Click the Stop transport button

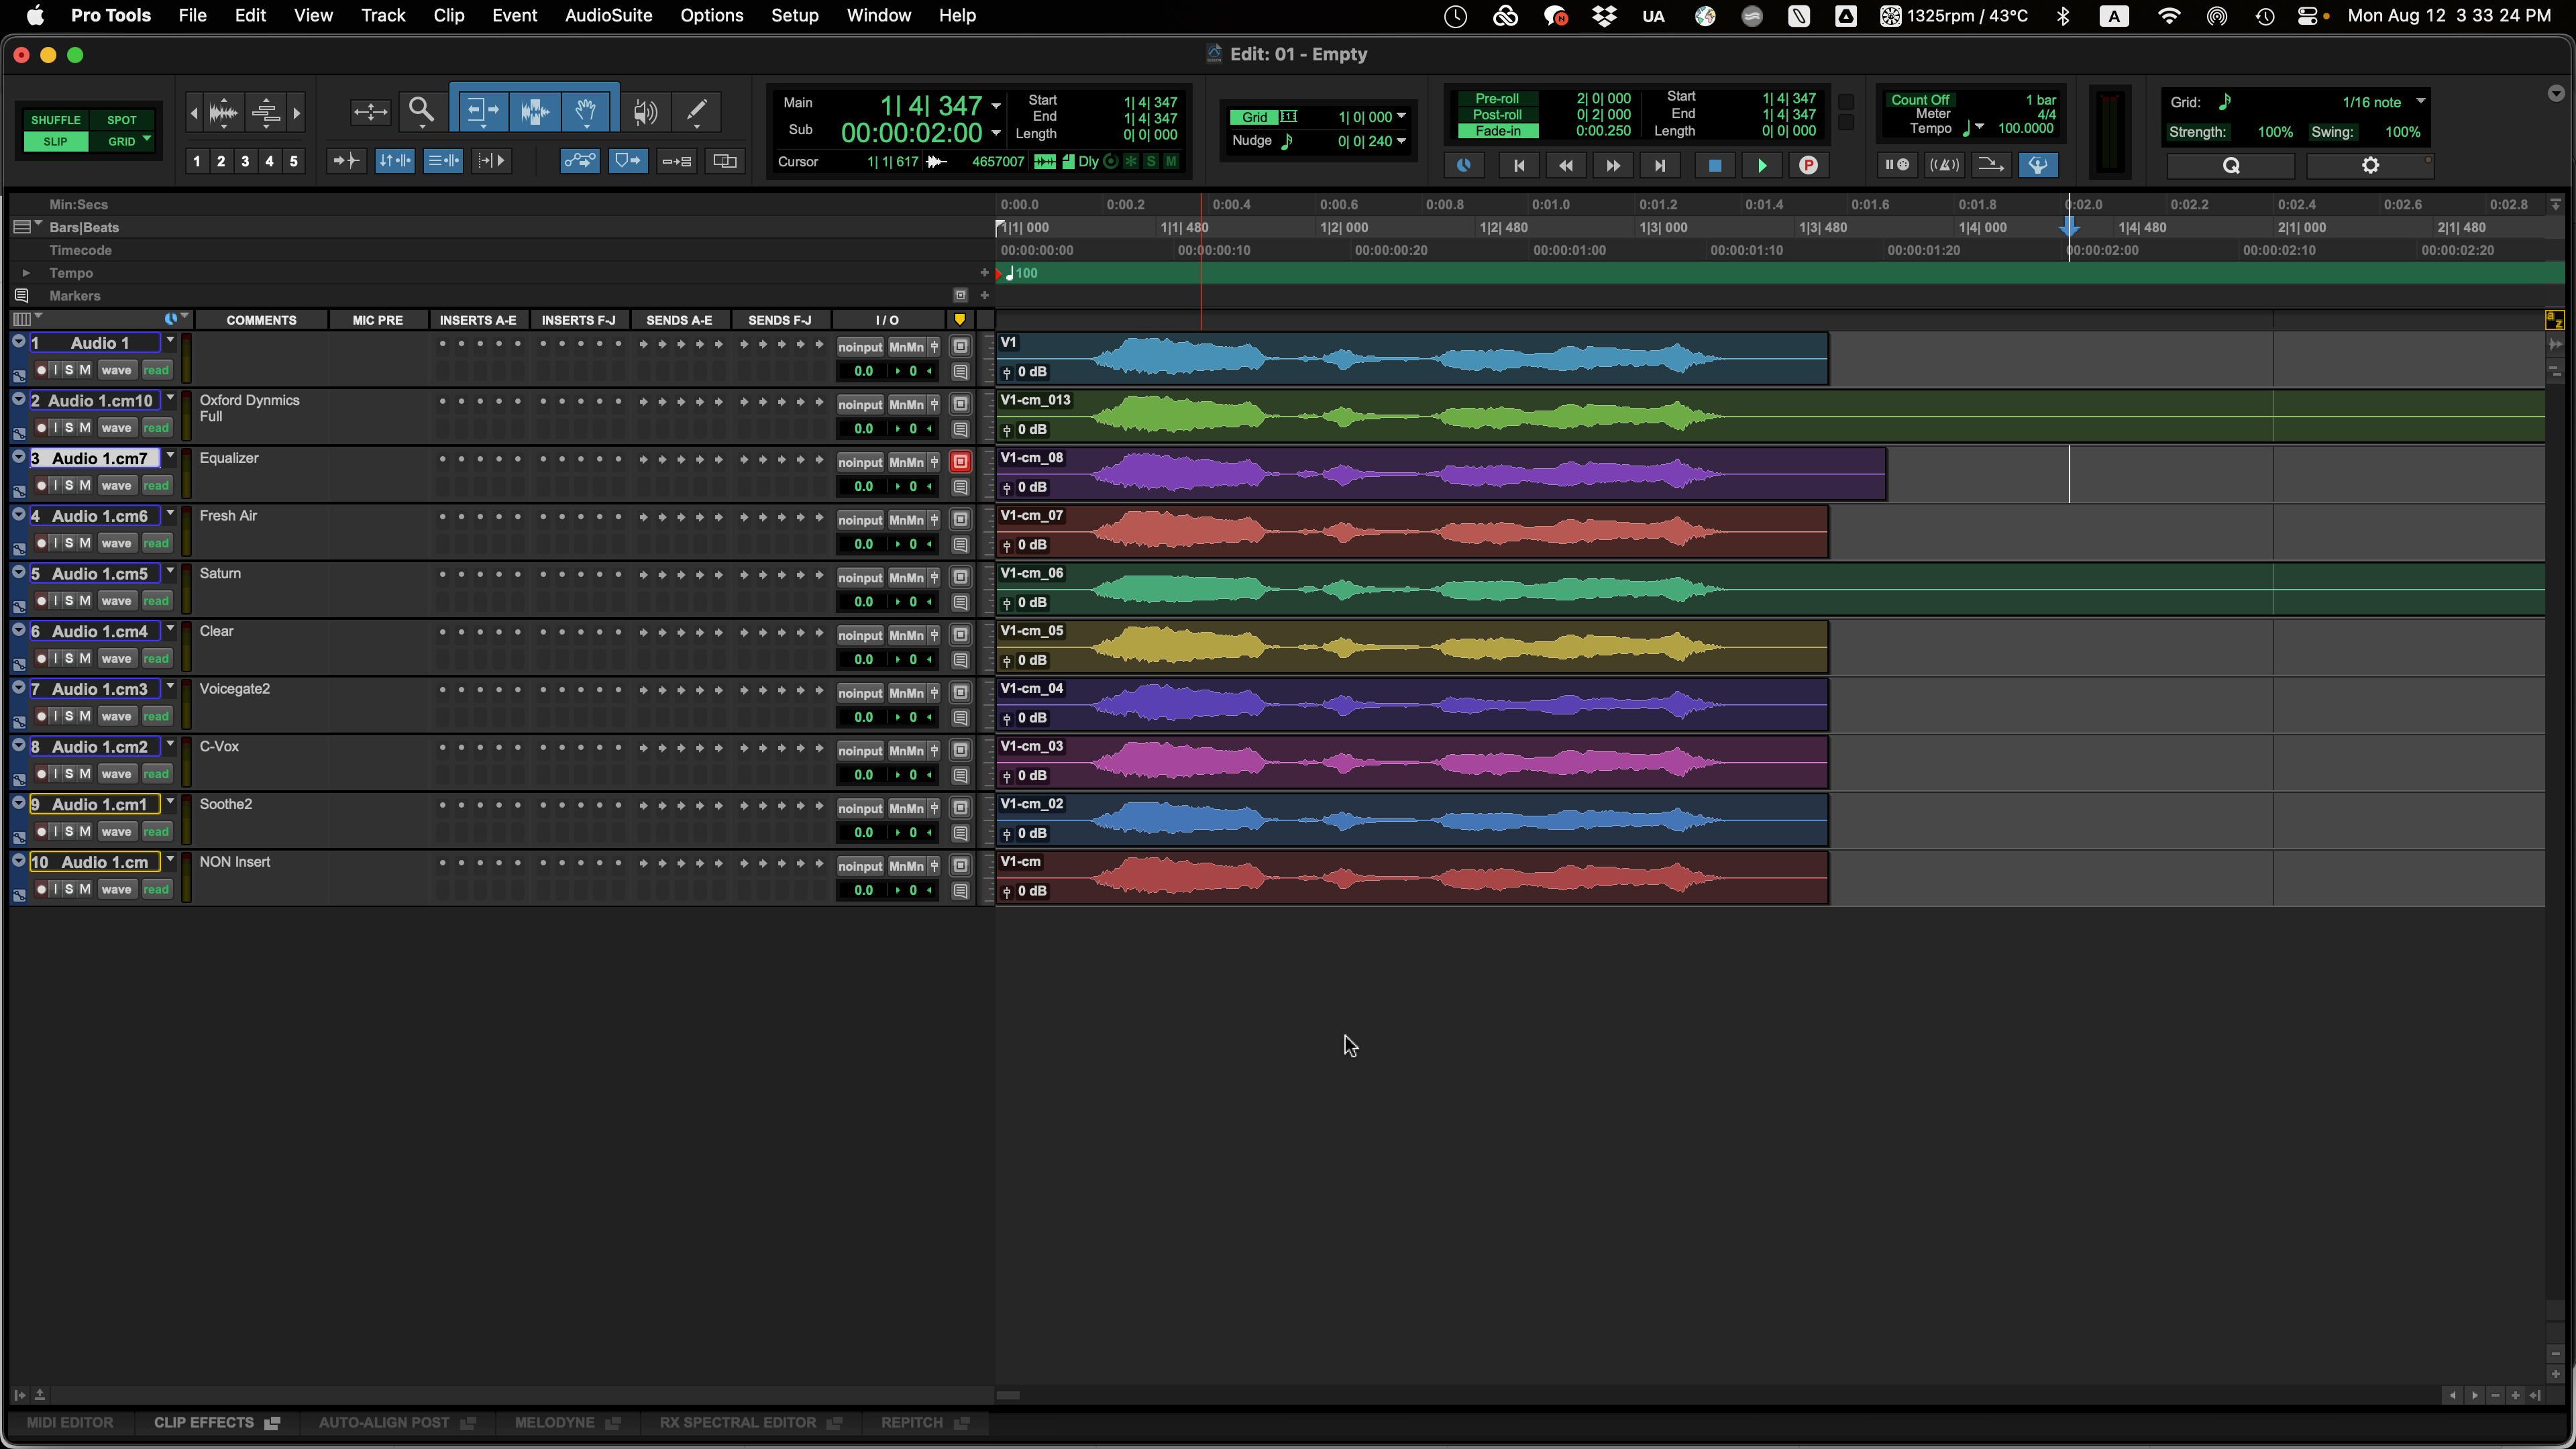[x=1714, y=166]
